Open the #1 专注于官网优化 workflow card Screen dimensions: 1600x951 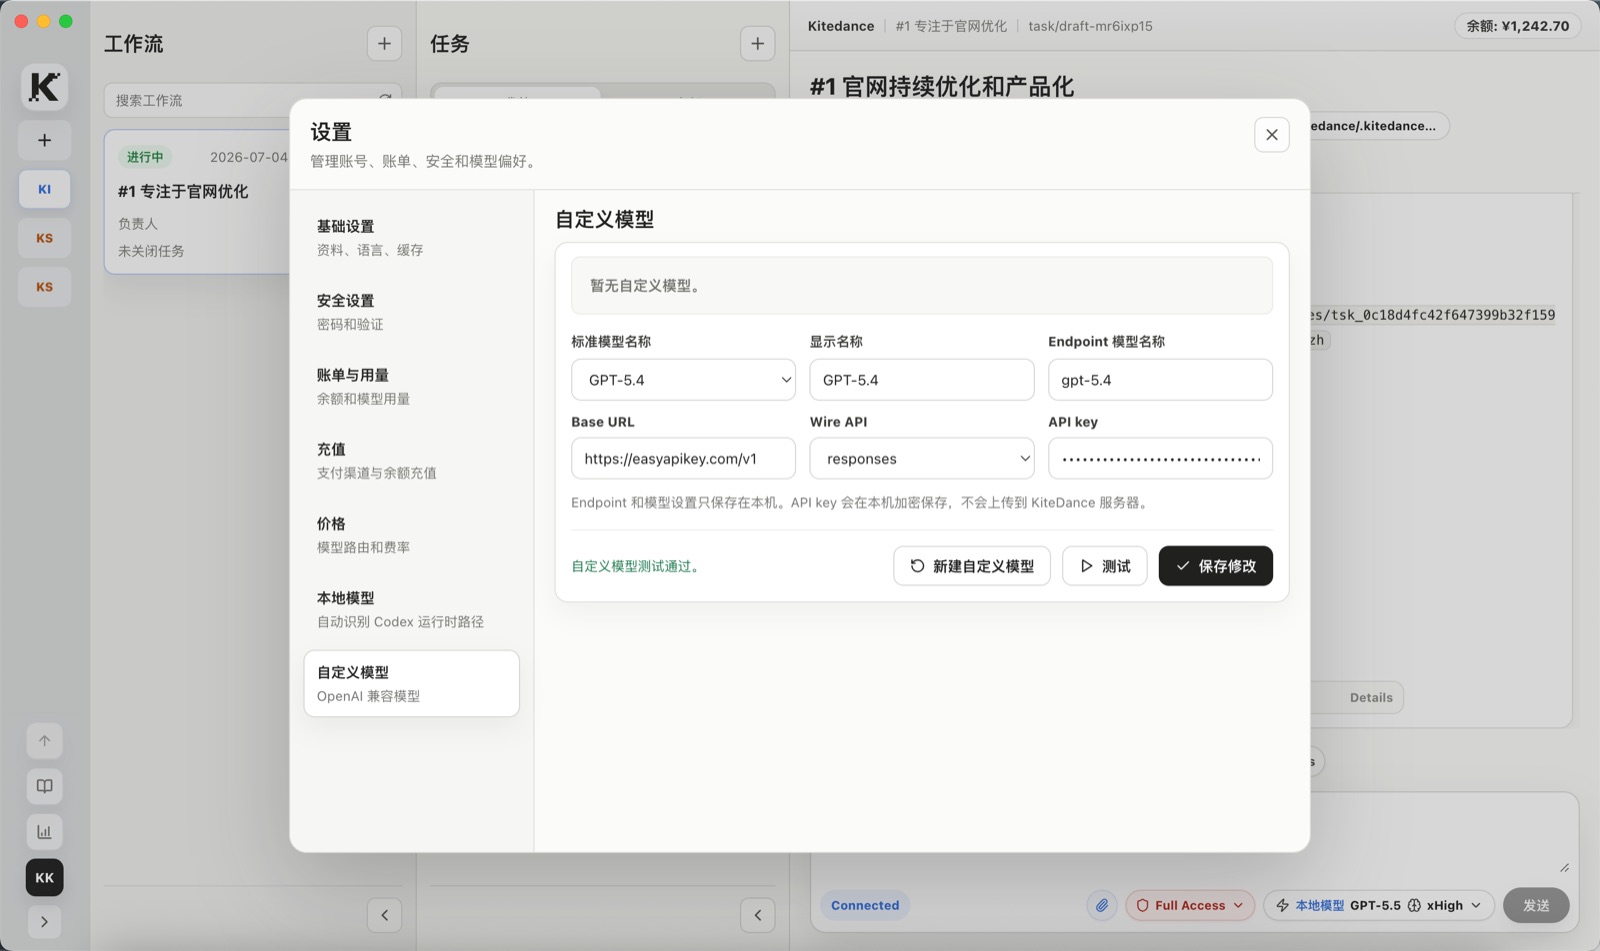click(197, 202)
